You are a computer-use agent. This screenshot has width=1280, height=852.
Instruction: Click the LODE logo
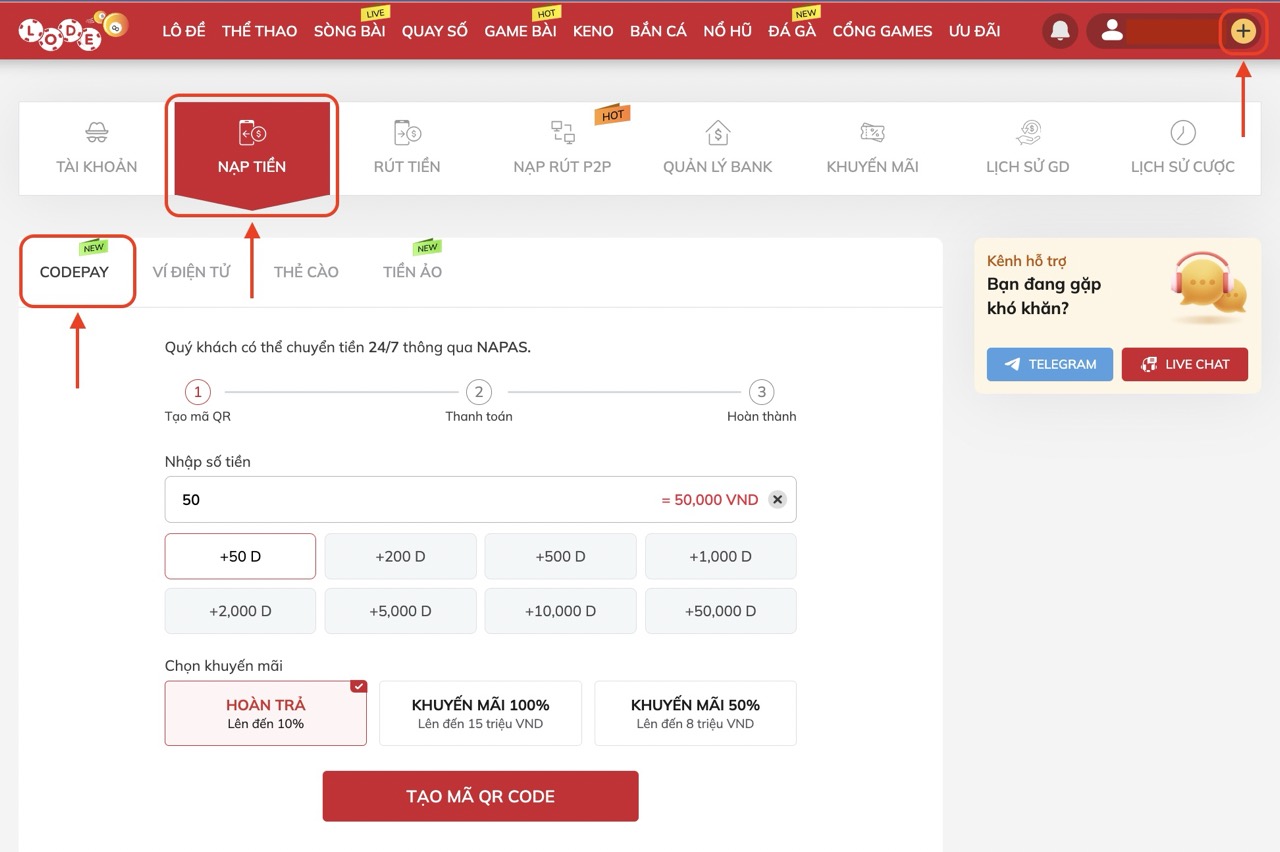[73, 31]
